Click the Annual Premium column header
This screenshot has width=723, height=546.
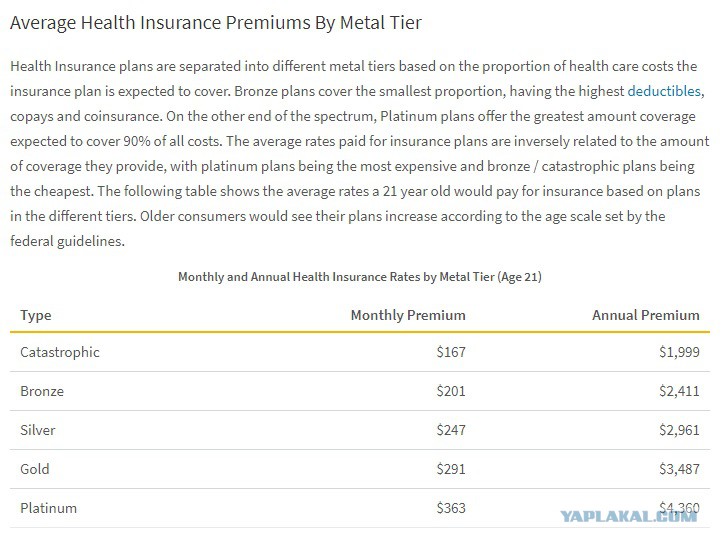coord(646,315)
